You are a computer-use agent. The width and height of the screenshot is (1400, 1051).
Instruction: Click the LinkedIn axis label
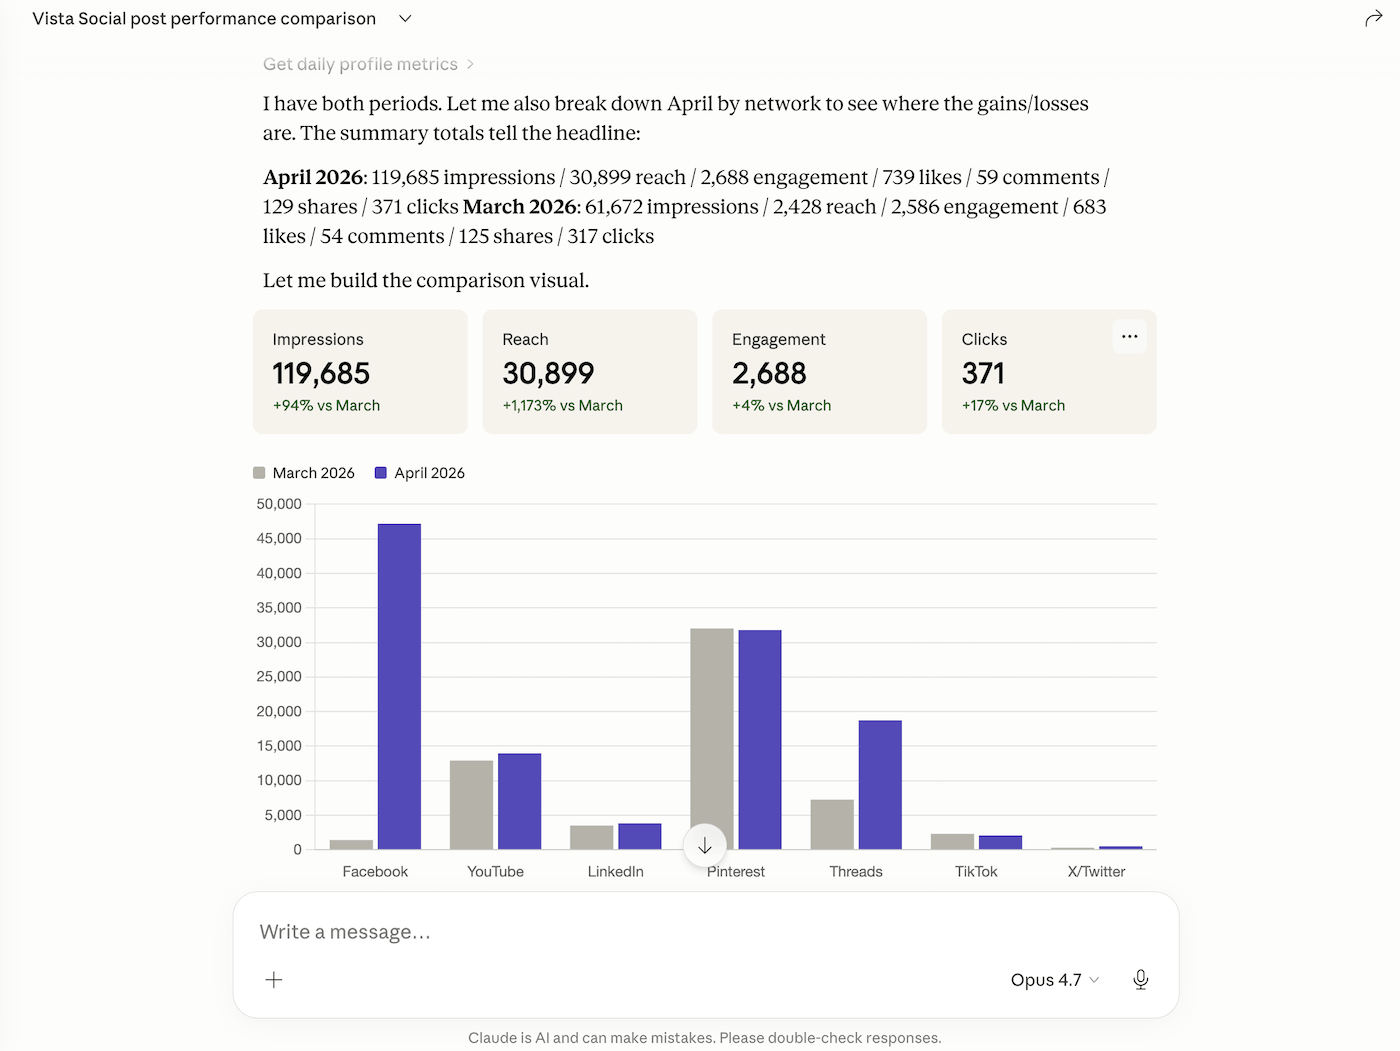pos(616,872)
